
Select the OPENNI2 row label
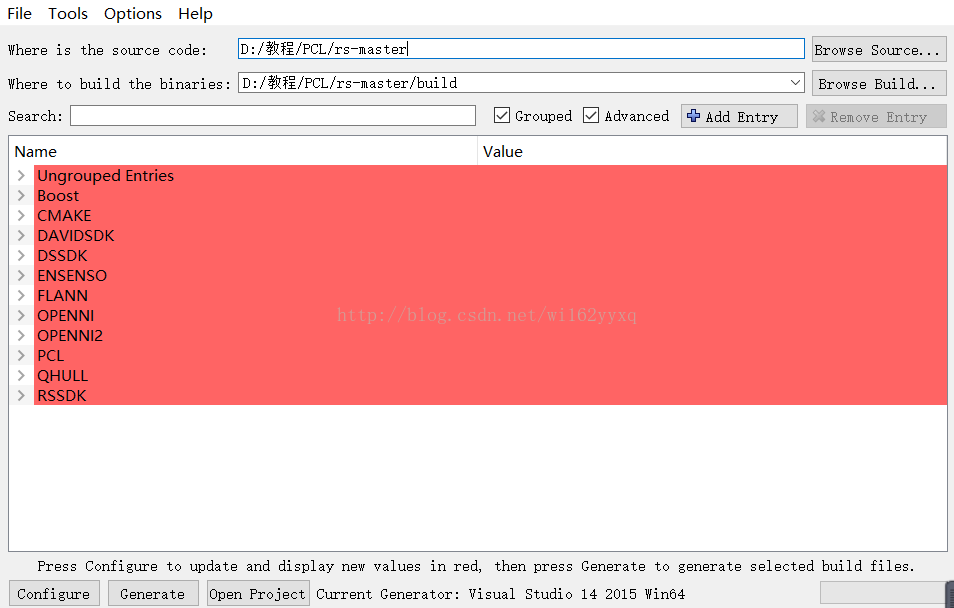70,335
